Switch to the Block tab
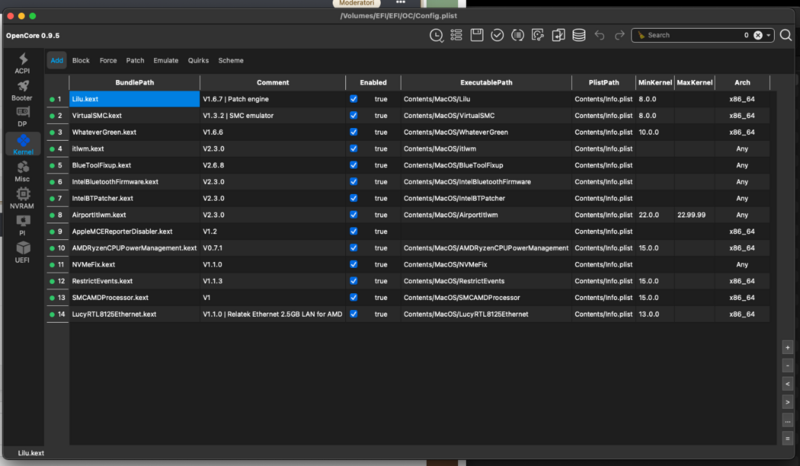The height and width of the screenshot is (466, 800). coord(81,60)
